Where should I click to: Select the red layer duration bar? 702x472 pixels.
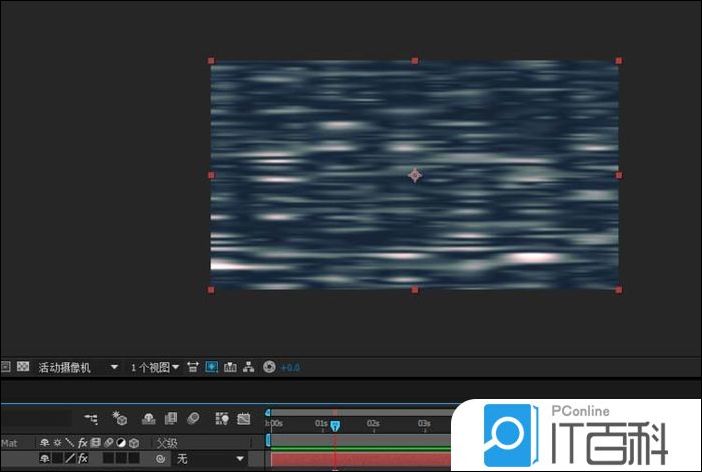pos(361,460)
